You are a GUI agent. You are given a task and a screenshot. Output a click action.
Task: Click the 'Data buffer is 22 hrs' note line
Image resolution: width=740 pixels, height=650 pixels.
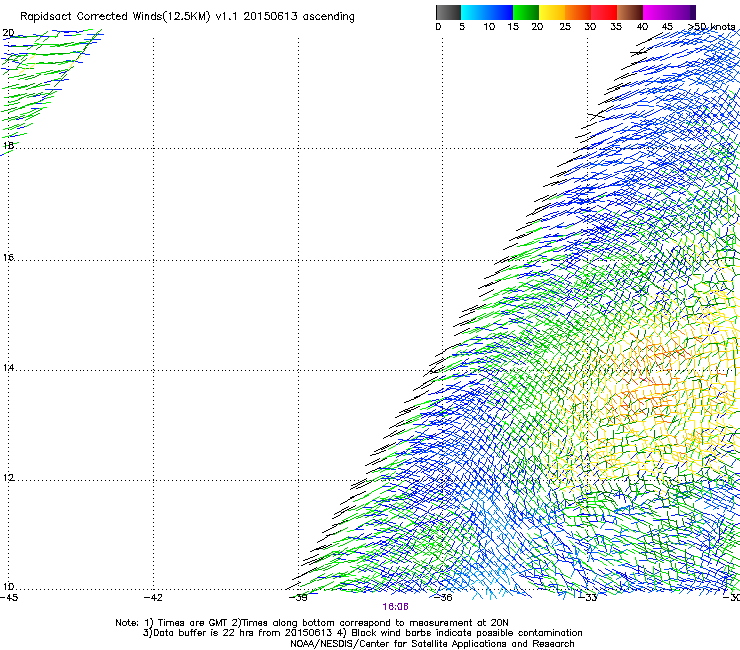pyautogui.click(x=362, y=633)
